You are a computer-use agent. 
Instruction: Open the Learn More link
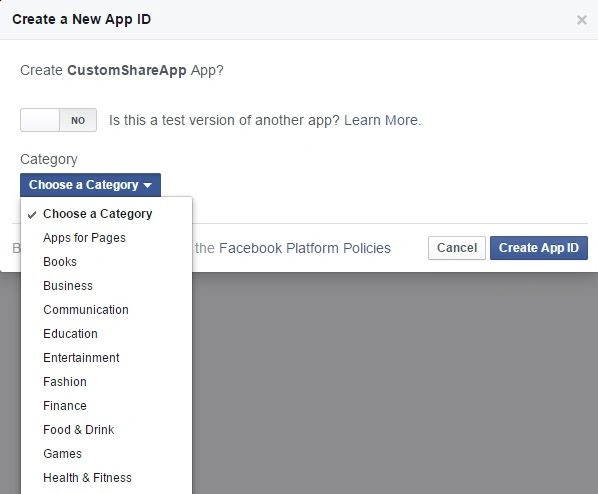point(383,120)
